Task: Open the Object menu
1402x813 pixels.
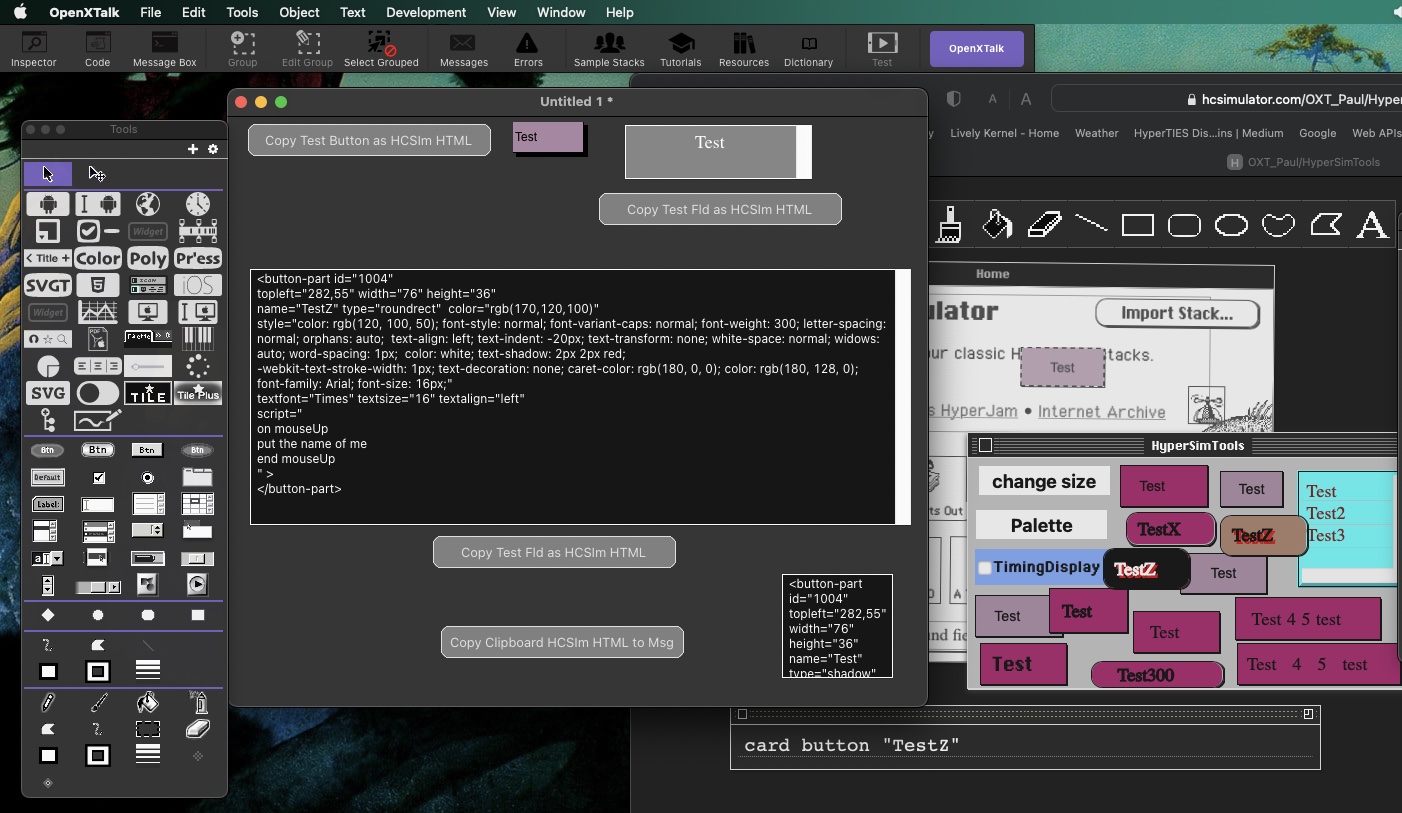Action: pos(299,12)
